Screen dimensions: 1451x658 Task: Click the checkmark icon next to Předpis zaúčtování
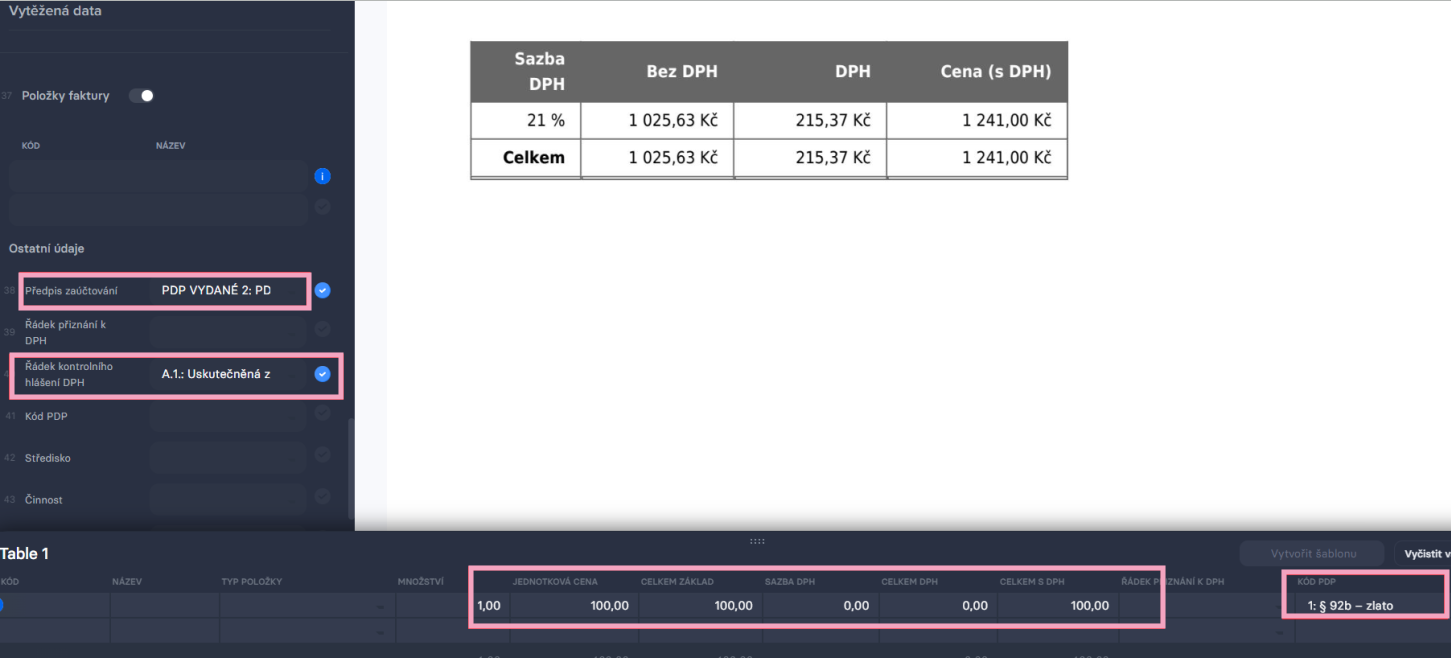[x=322, y=290]
